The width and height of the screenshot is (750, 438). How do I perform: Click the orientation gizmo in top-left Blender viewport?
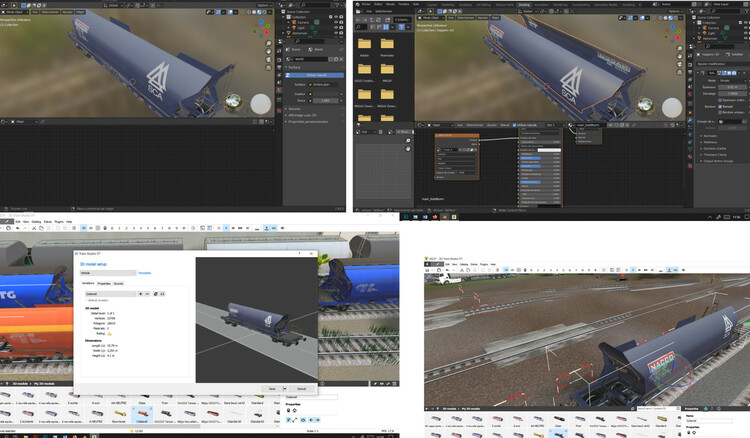coord(261,28)
